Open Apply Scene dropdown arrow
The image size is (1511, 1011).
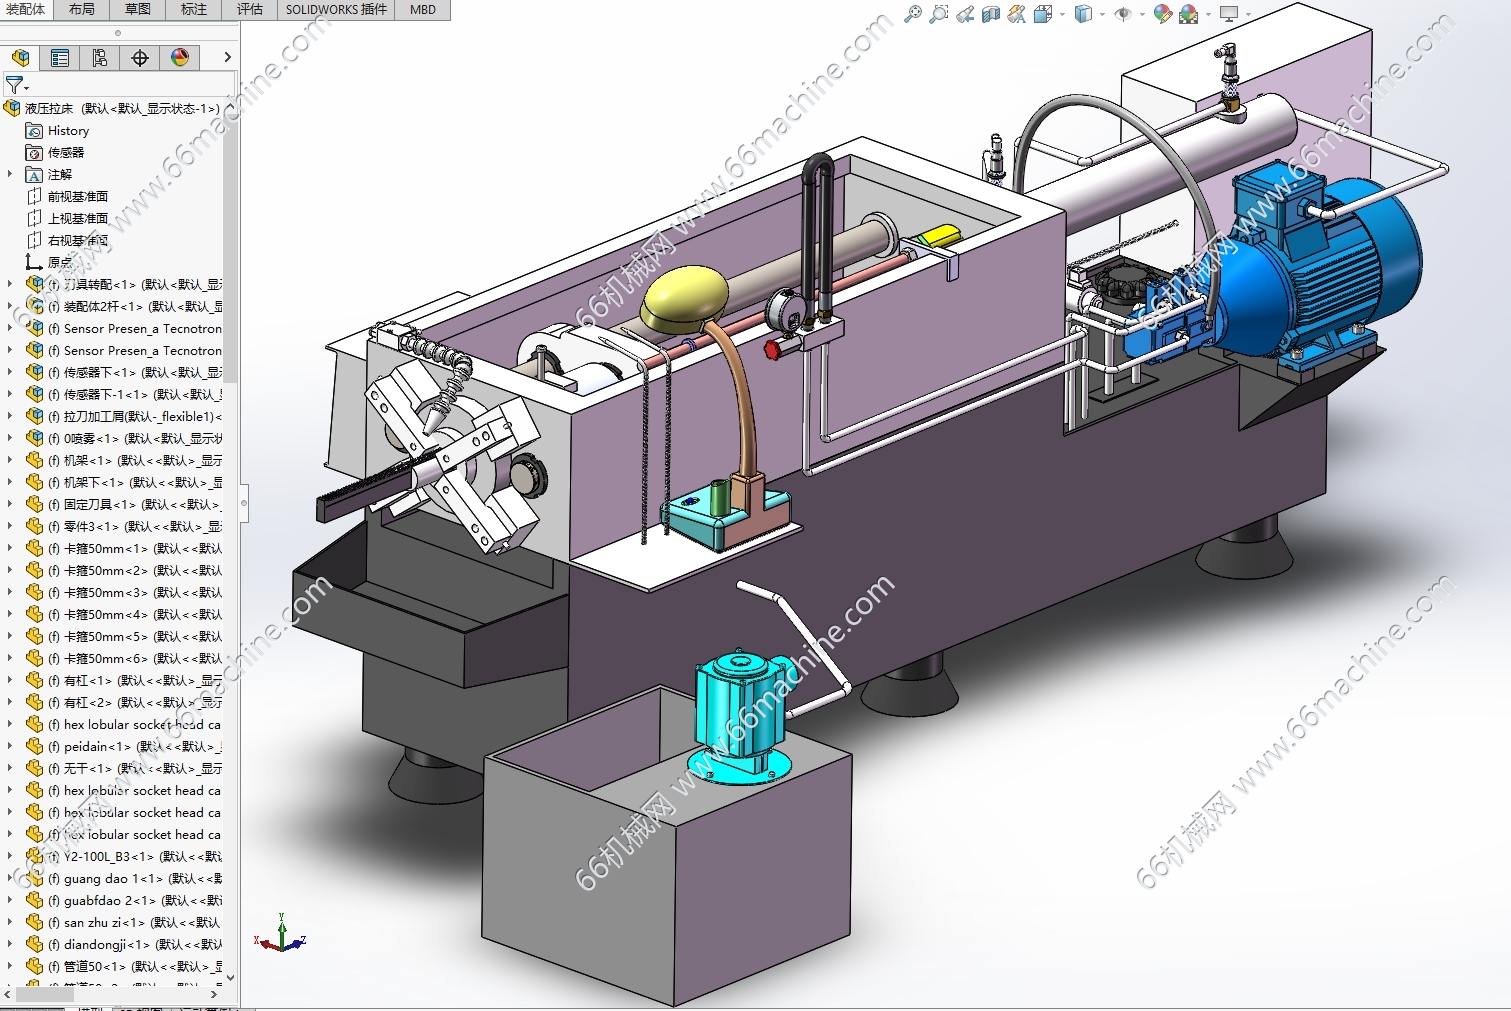pos(1208,14)
